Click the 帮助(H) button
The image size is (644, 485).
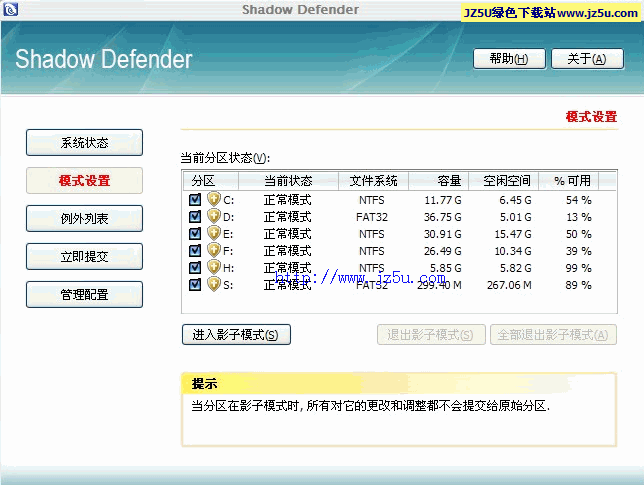509,59
